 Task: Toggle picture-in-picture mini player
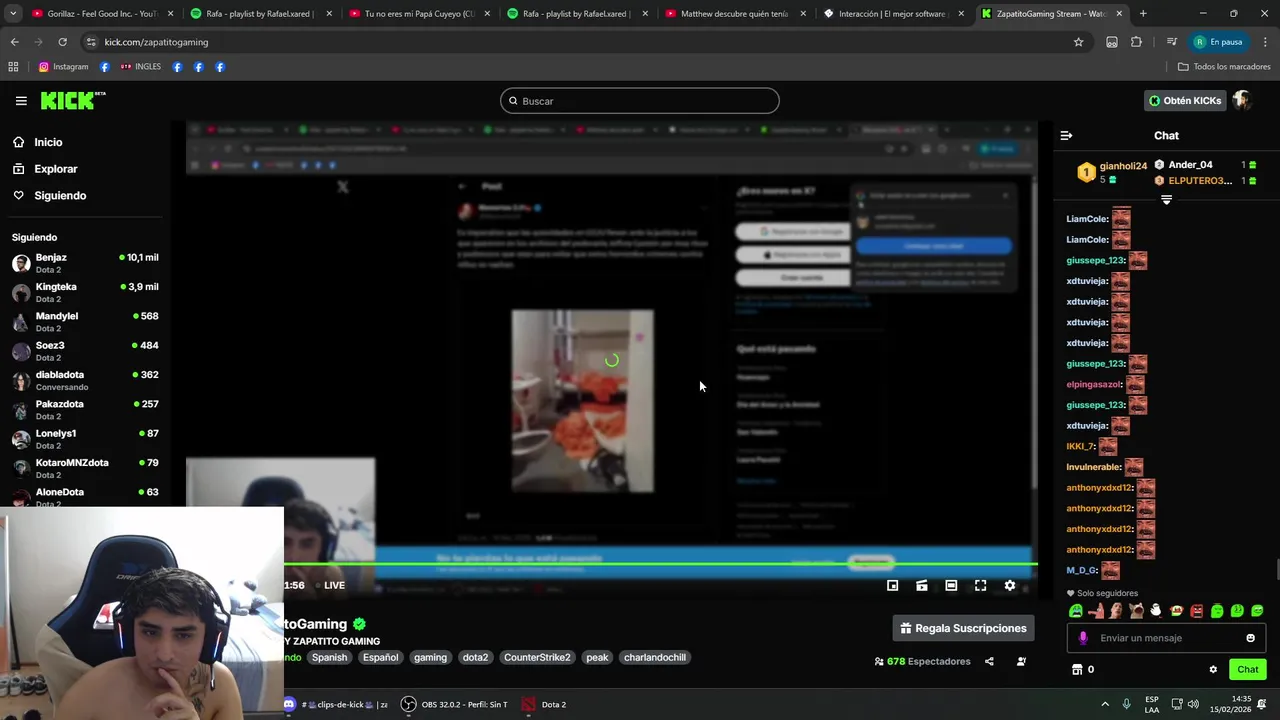point(892,585)
